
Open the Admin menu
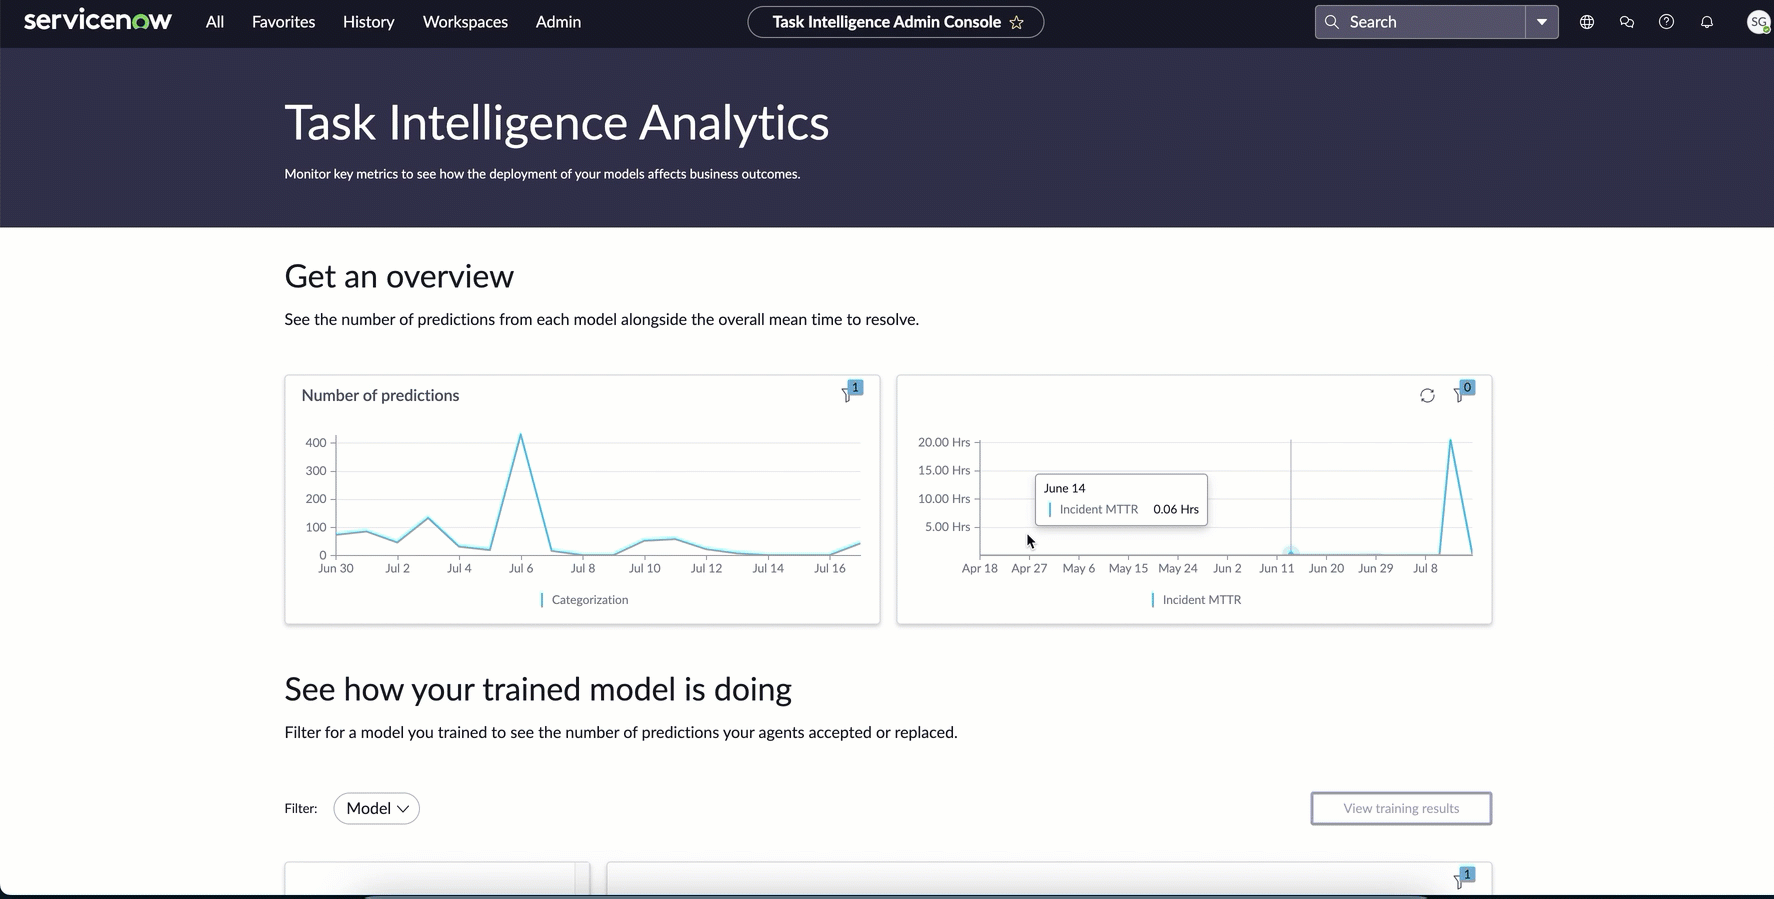[558, 22]
